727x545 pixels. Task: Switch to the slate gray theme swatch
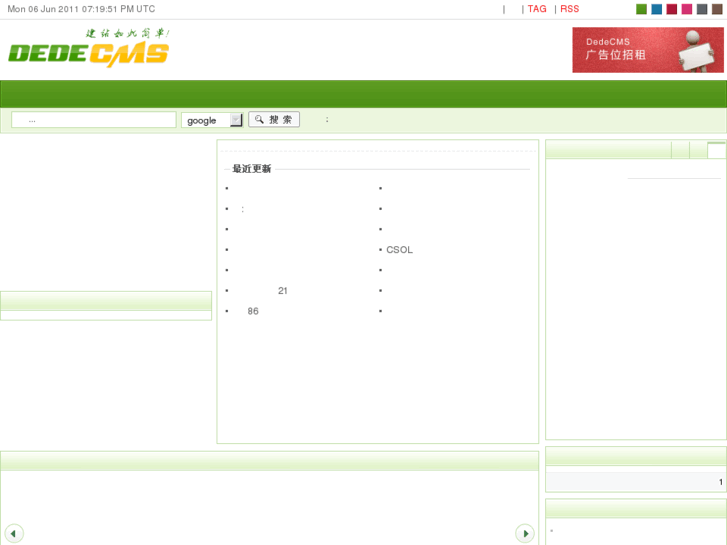pyautogui.click(x=702, y=9)
